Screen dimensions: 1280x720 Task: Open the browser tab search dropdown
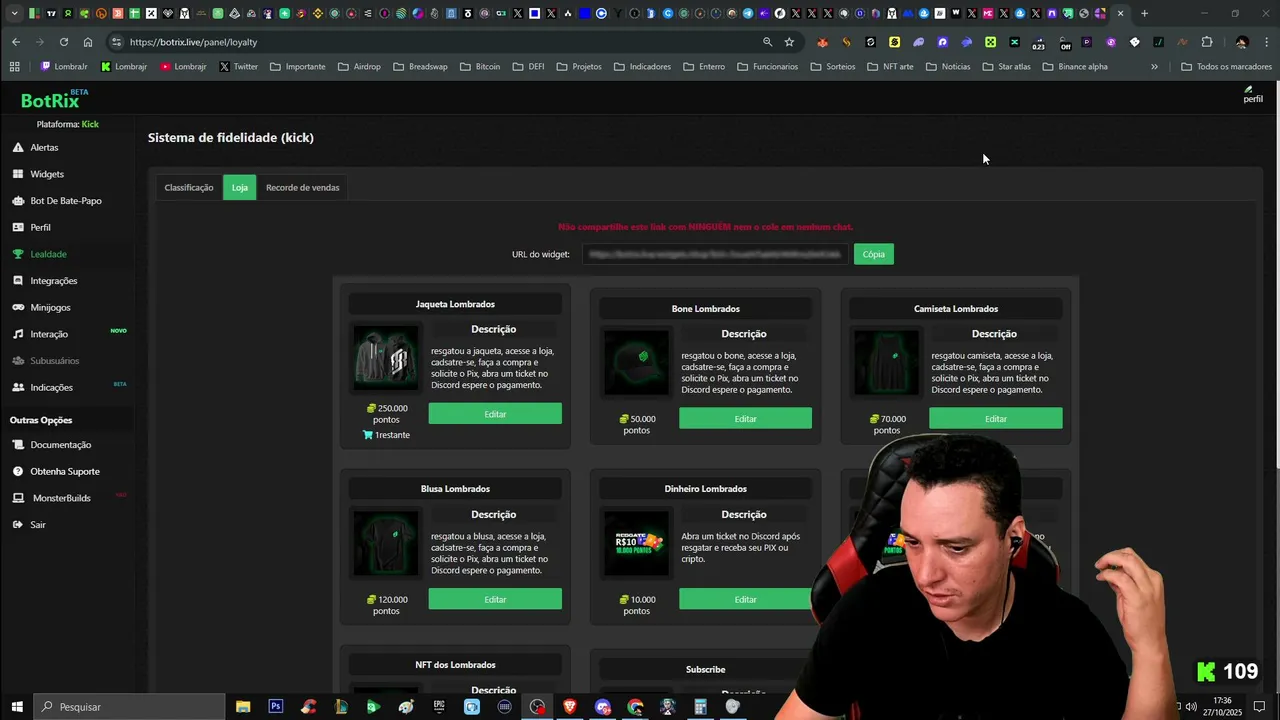point(14,13)
